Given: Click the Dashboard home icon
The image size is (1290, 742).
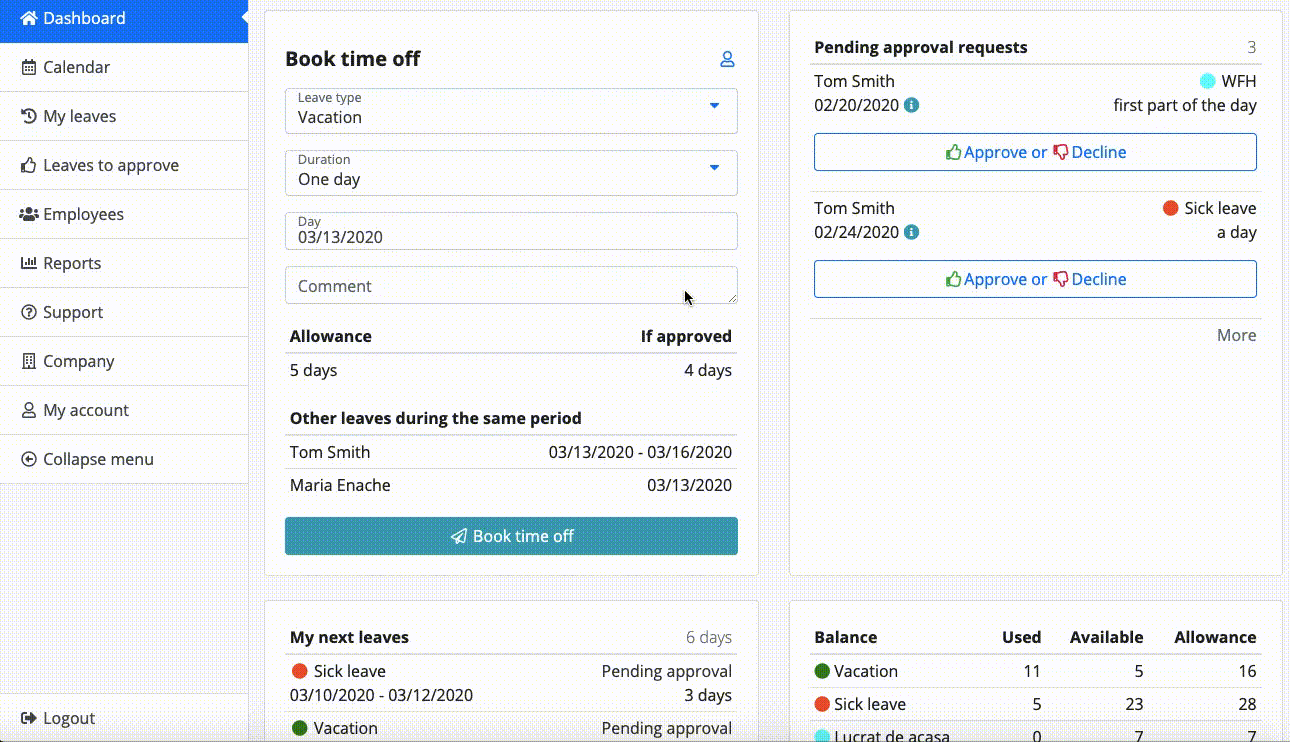Looking at the screenshot, I should pyautogui.click(x=29, y=18).
